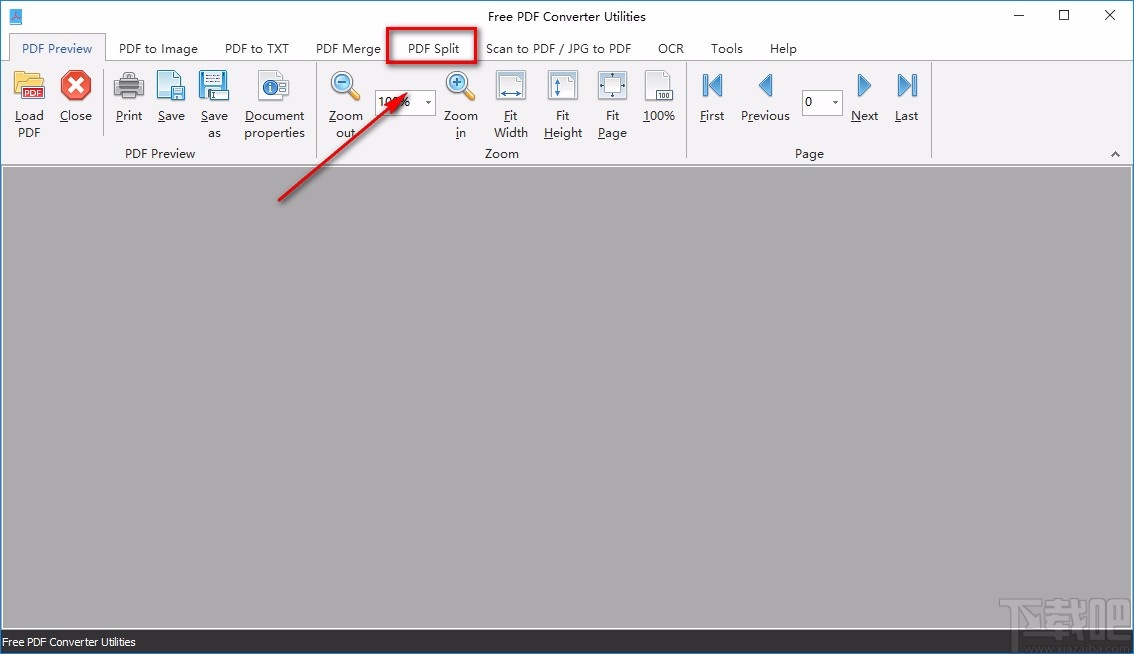Click the app logo in title bar
Image resolution: width=1134 pixels, height=654 pixels.
coord(15,16)
